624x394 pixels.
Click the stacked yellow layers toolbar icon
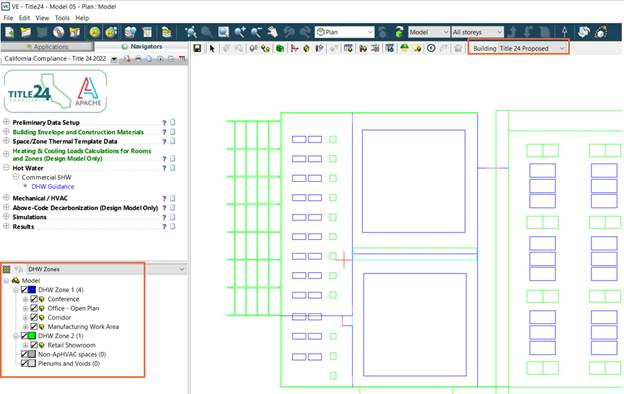pyautogui.click(x=166, y=32)
